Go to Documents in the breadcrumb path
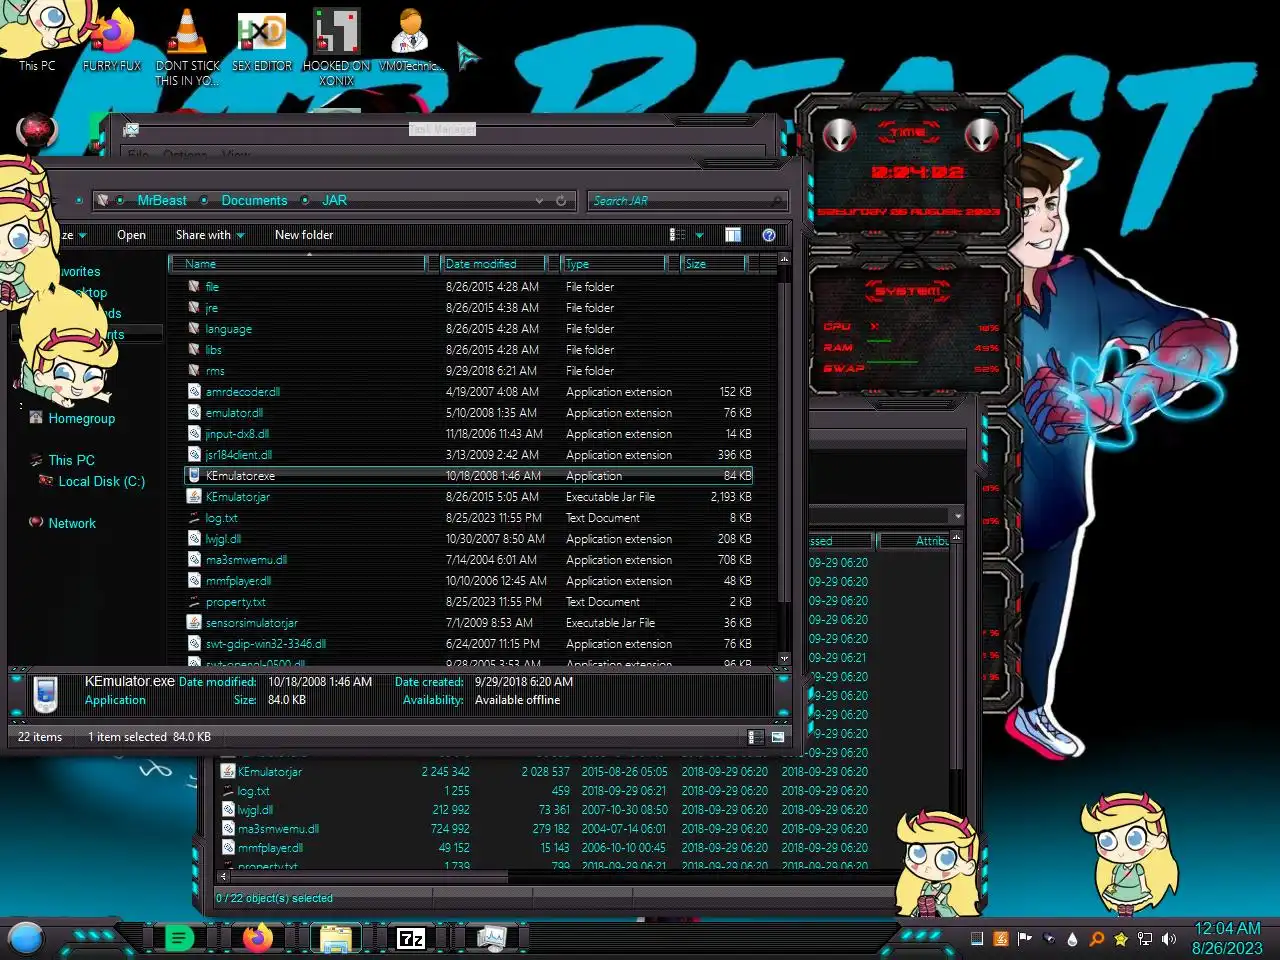The image size is (1280, 960). pos(254,201)
